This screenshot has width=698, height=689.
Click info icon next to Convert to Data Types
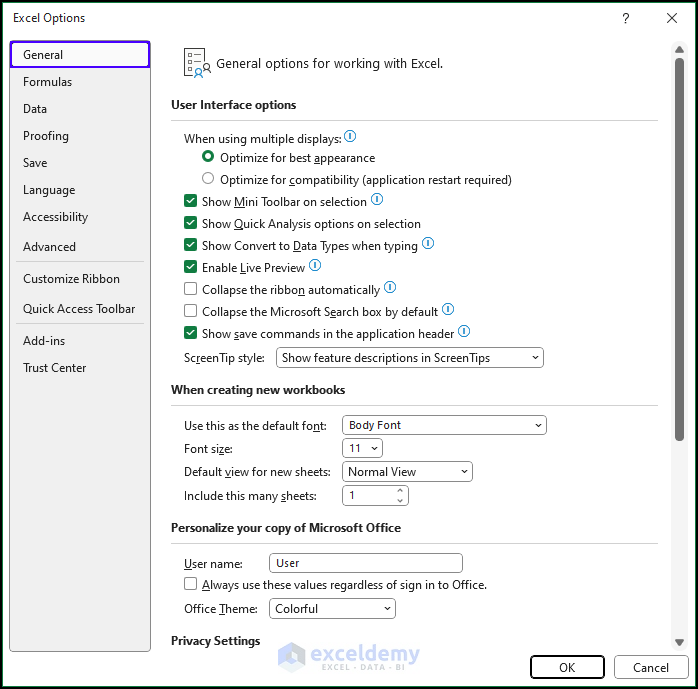[x=428, y=243]
